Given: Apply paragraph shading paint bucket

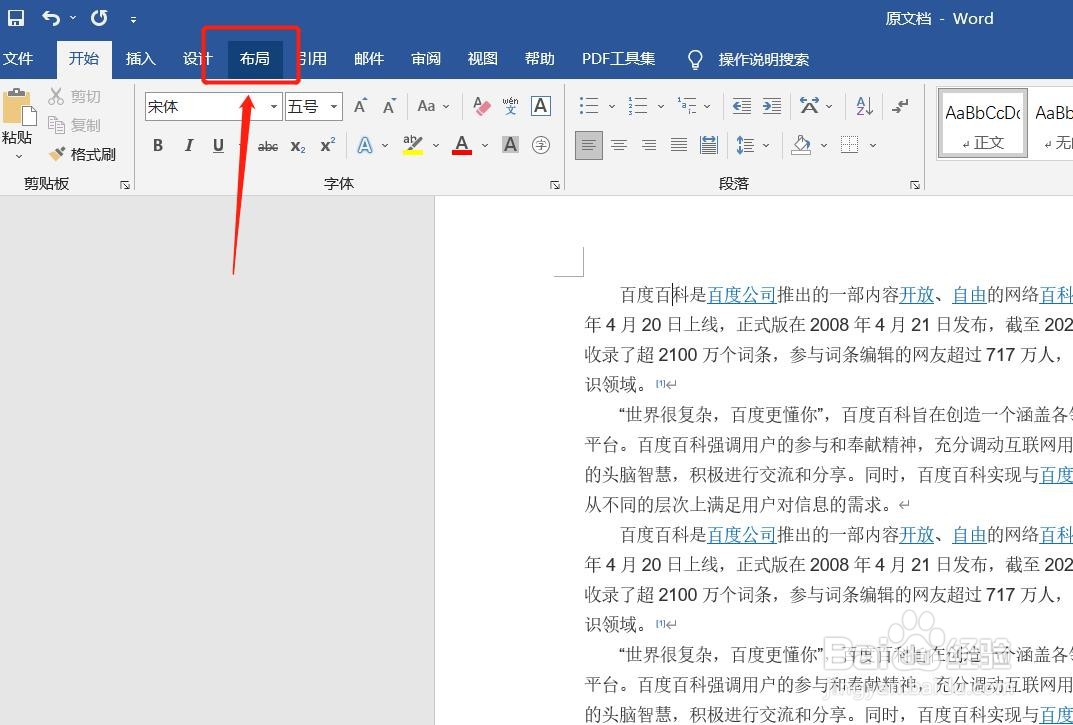Looking at the screenshot, I should (801, 145).
